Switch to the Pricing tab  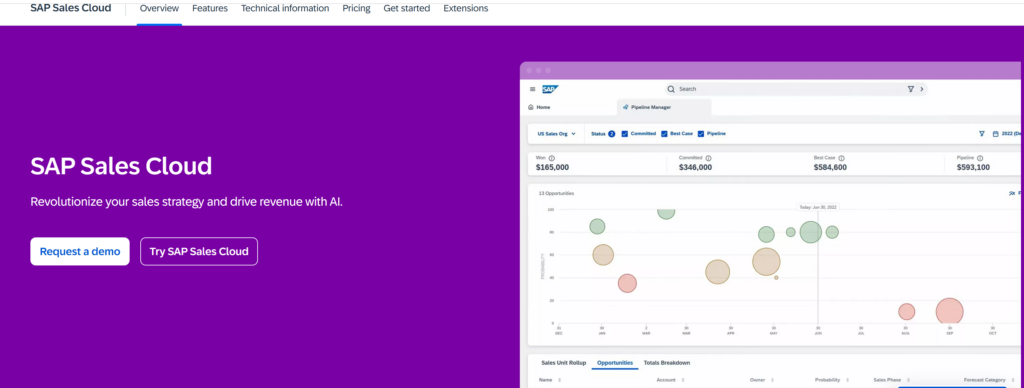coord(356,8)
